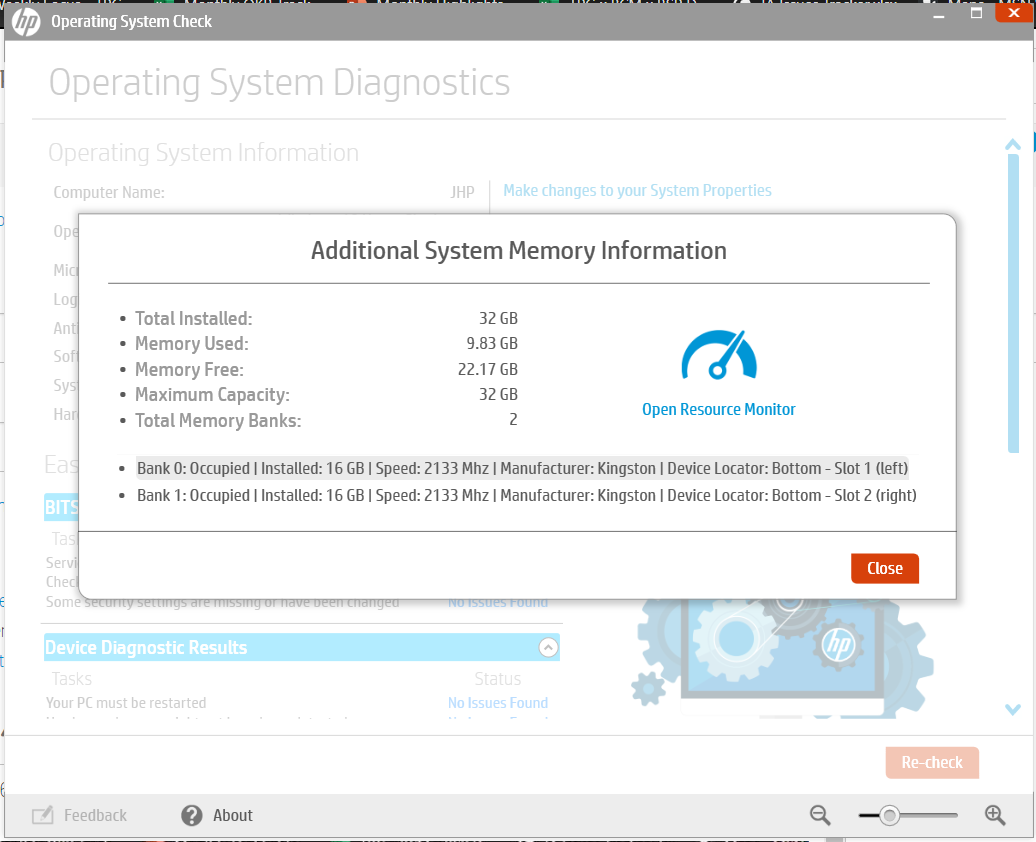The height and width of the screenshot is (842, 1036).
Task: Open Make changes to your System Properties
Action: 637,190
